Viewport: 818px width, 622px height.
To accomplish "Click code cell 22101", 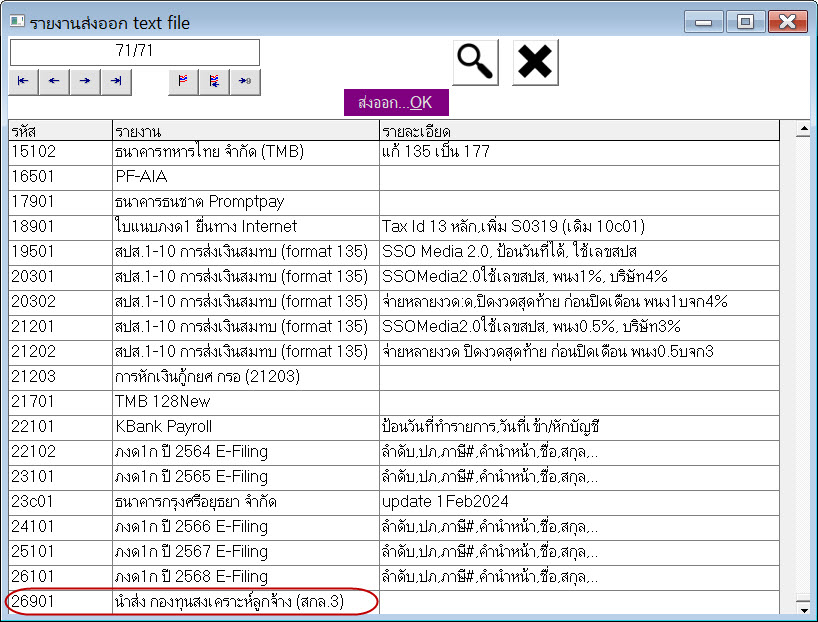I will click(x=61, y=428).
